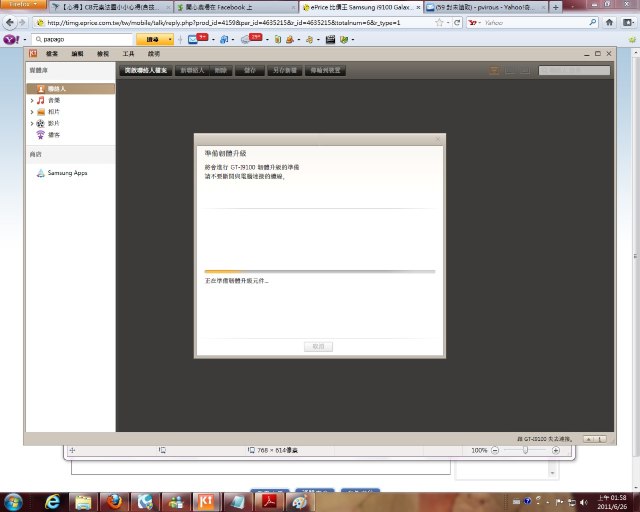Close the firmware upgrade dialog with X

coord(438,139)
